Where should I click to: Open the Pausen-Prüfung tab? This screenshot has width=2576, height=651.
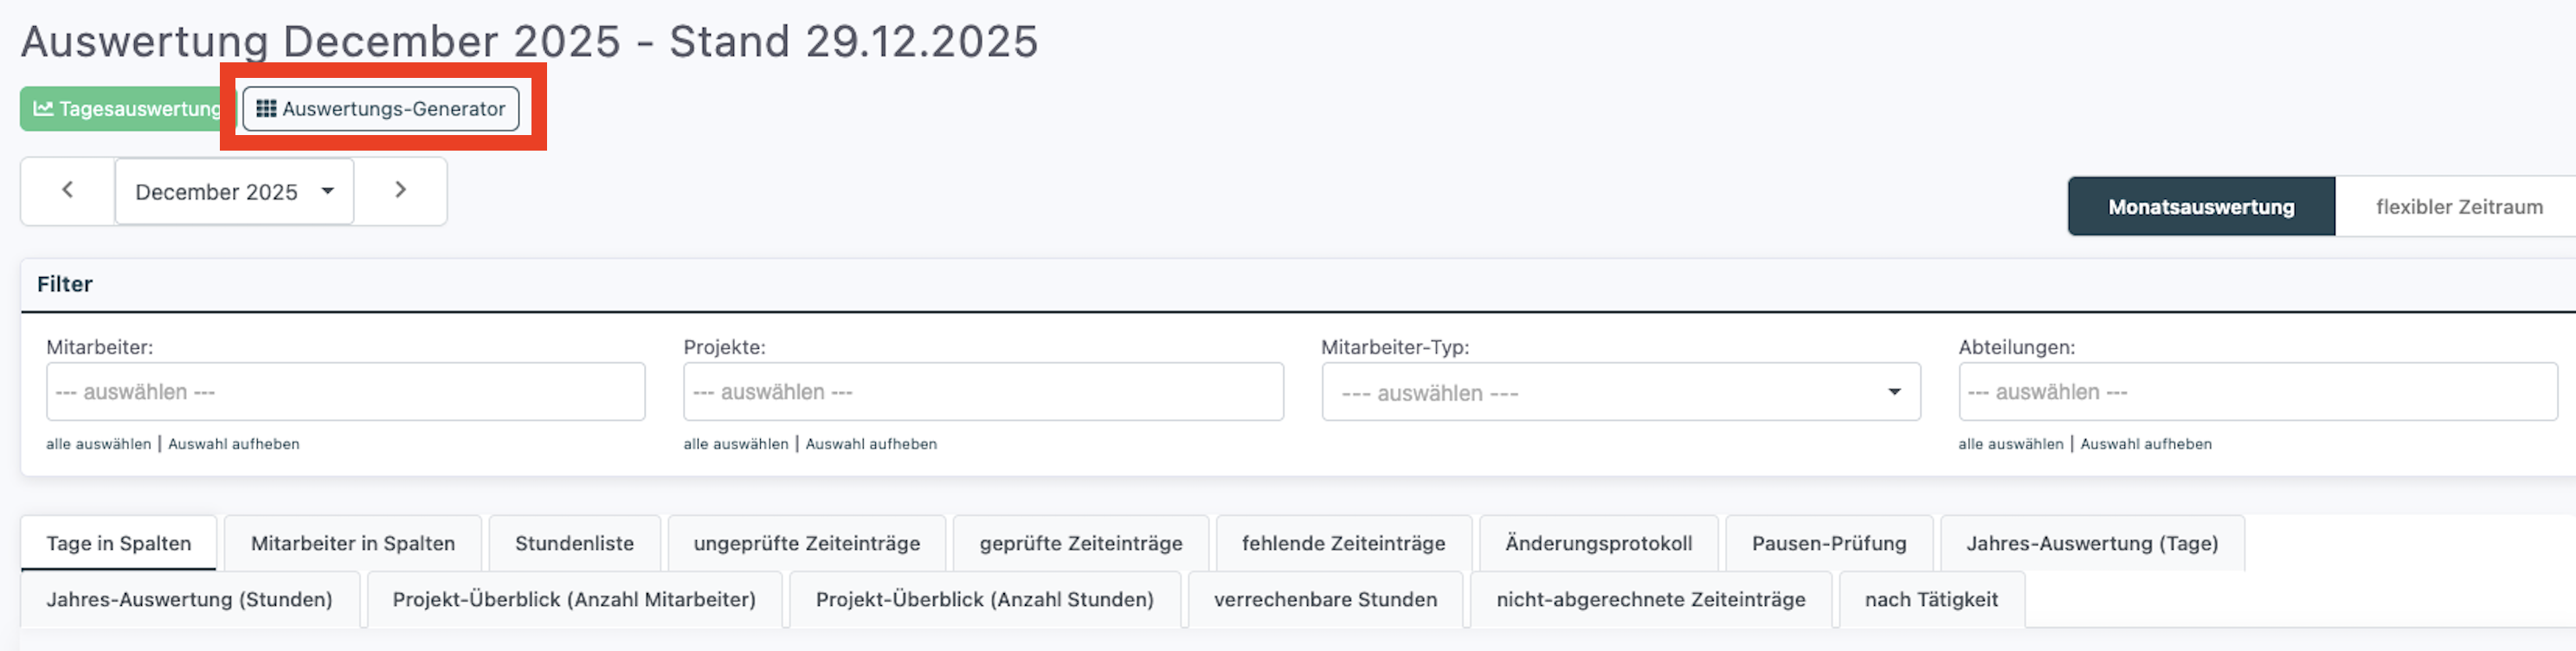pyautogui.click(x=1828, y=543)
